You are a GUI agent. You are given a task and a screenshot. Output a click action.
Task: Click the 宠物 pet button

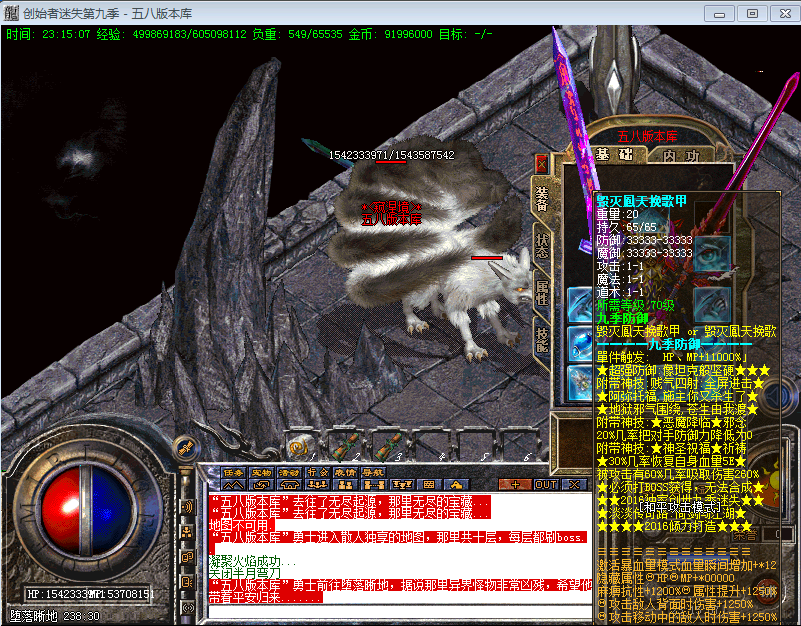(262, 472)
